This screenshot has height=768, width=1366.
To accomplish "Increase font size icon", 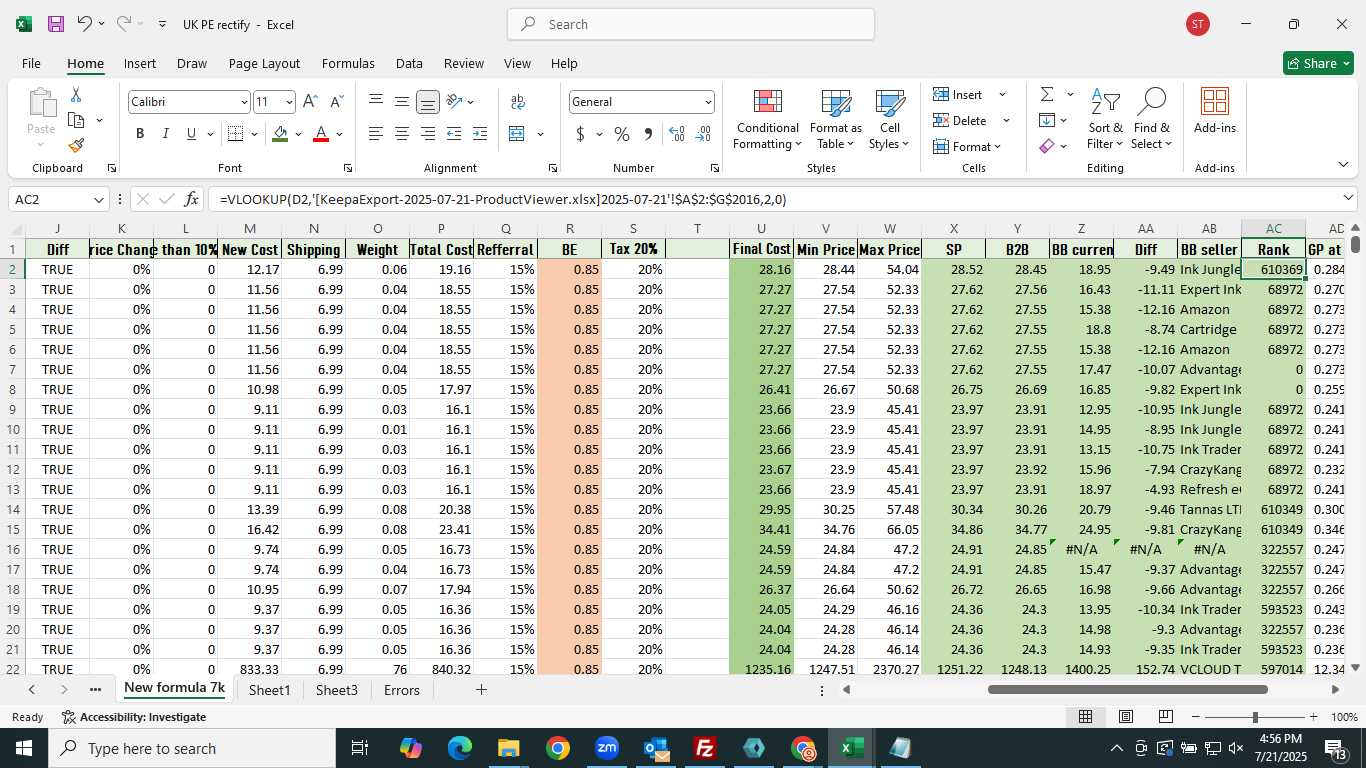I will (x=310, y=102).
